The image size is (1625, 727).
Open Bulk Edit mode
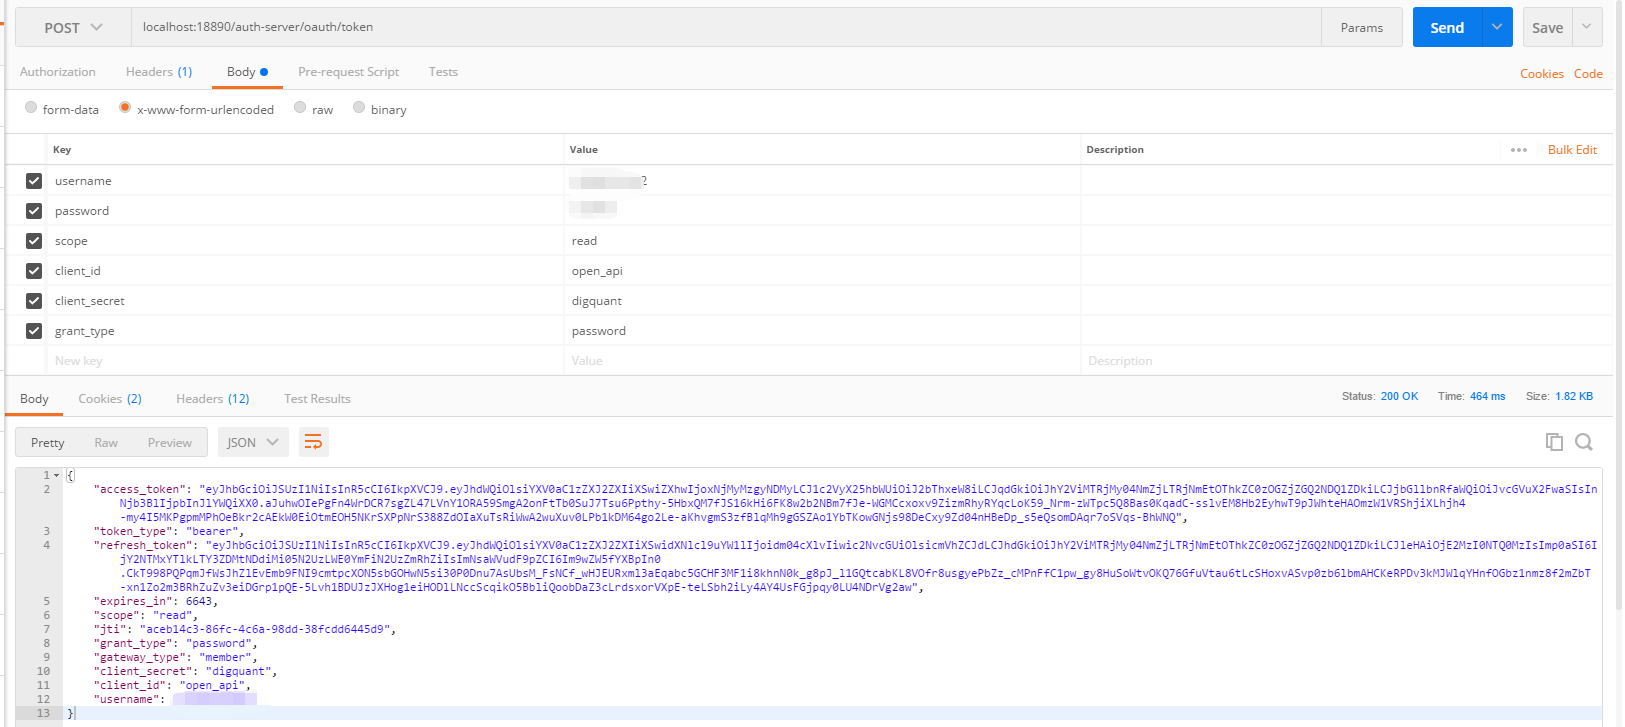pos(1572,150)
